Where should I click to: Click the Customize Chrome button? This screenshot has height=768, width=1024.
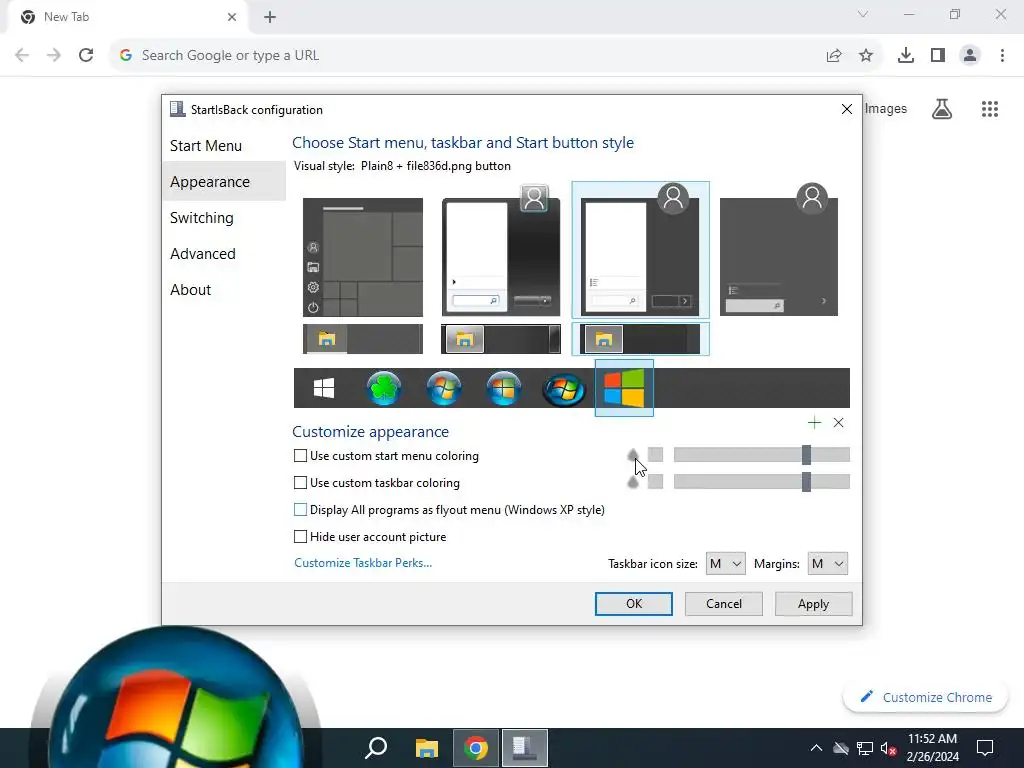point(926,697)
